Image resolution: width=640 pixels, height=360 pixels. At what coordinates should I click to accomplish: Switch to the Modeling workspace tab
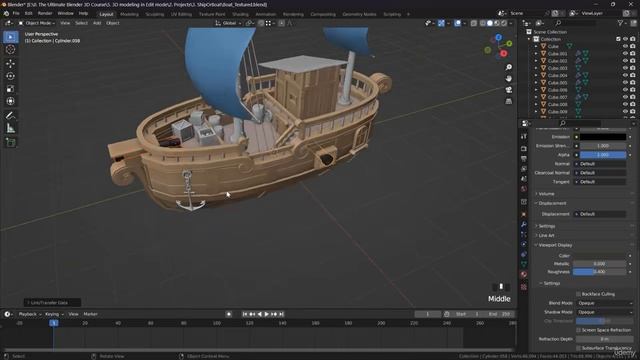pos(129,14)
